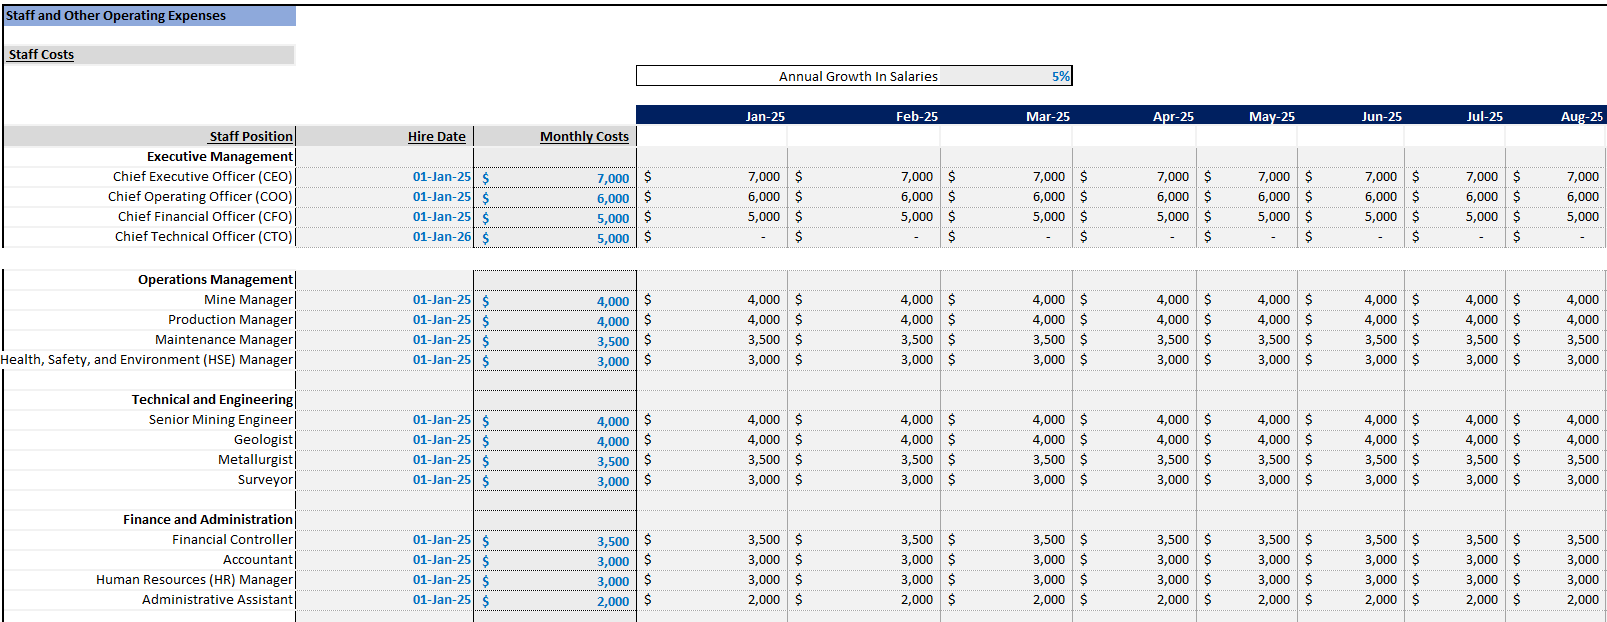This screenshot has width=1607, height=622.
Task: Click the Staff Costs heading cell
Action: [150, 55]
